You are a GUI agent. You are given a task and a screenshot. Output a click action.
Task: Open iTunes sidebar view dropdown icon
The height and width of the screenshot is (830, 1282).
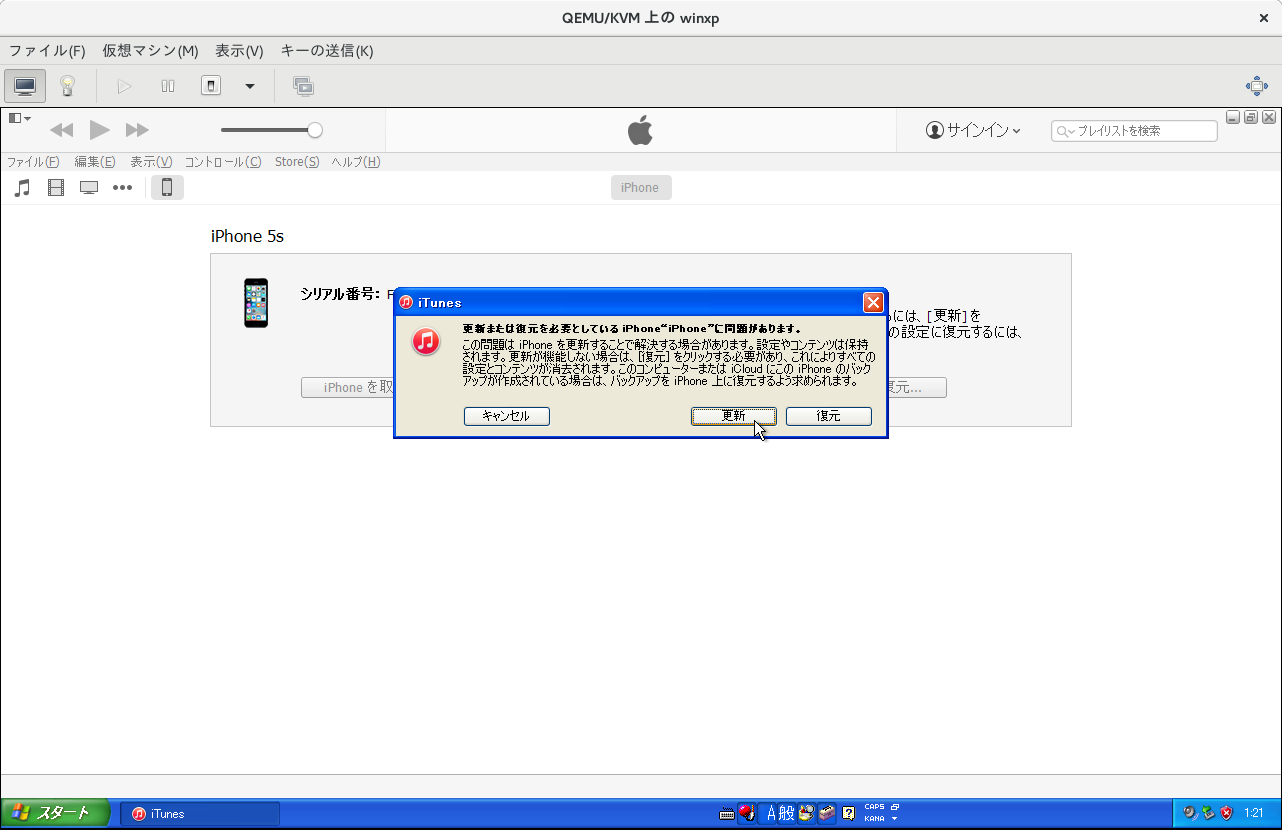point(20,118)
